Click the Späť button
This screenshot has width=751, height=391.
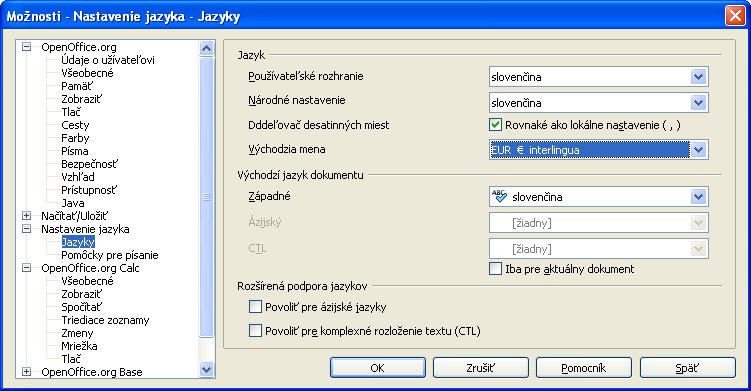point(687,368)
